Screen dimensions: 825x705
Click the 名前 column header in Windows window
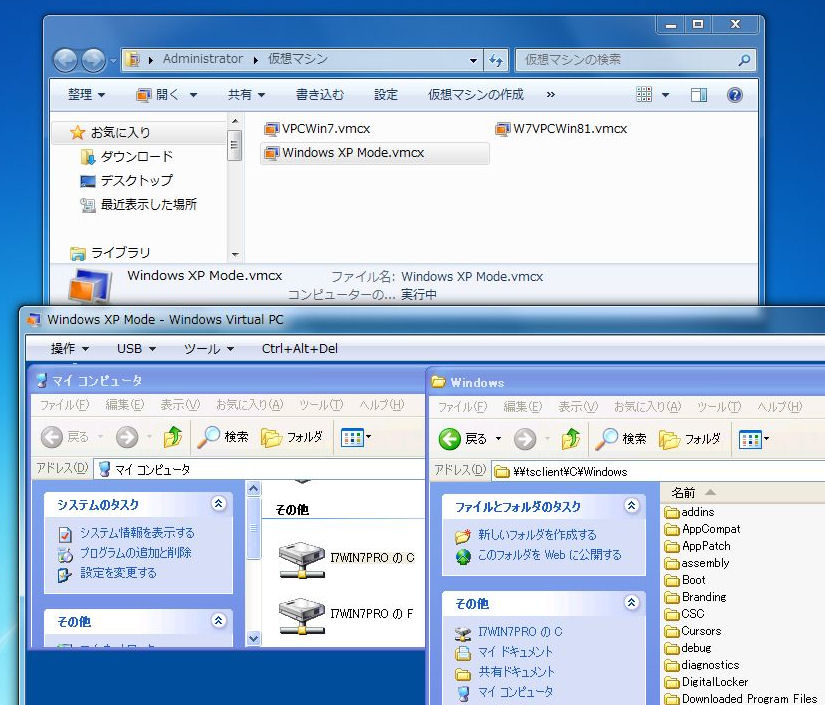683,493
